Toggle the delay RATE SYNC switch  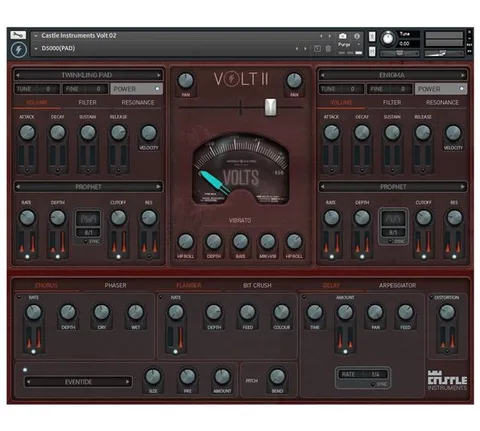click(x=373, y=384)
